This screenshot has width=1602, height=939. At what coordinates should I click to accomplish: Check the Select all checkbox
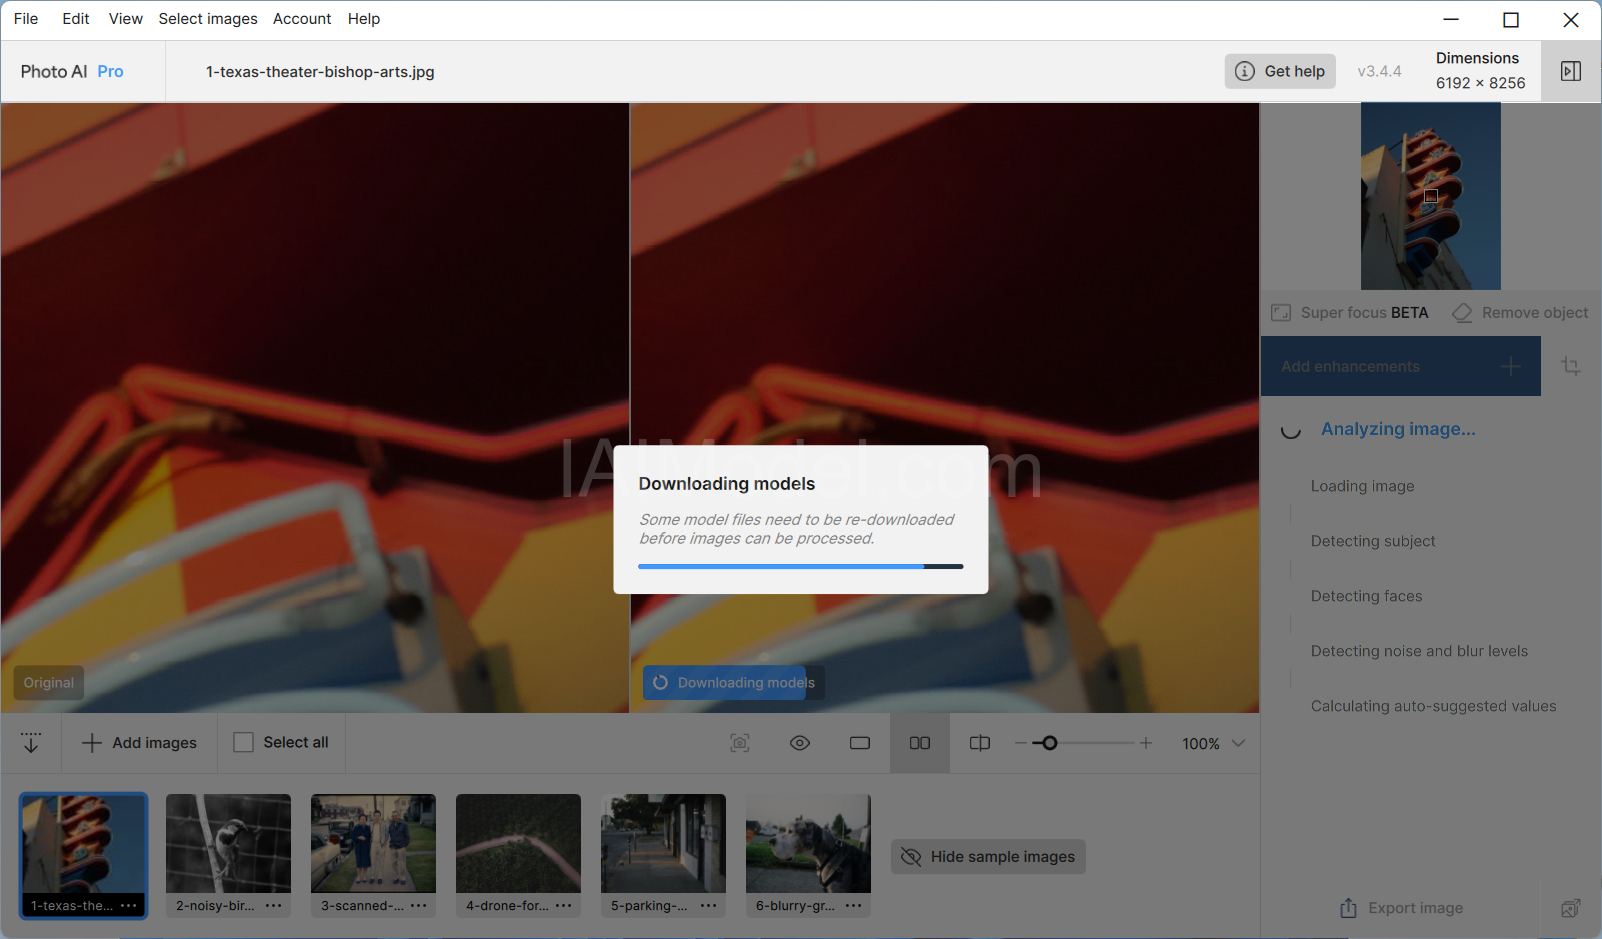coord(243,742)
